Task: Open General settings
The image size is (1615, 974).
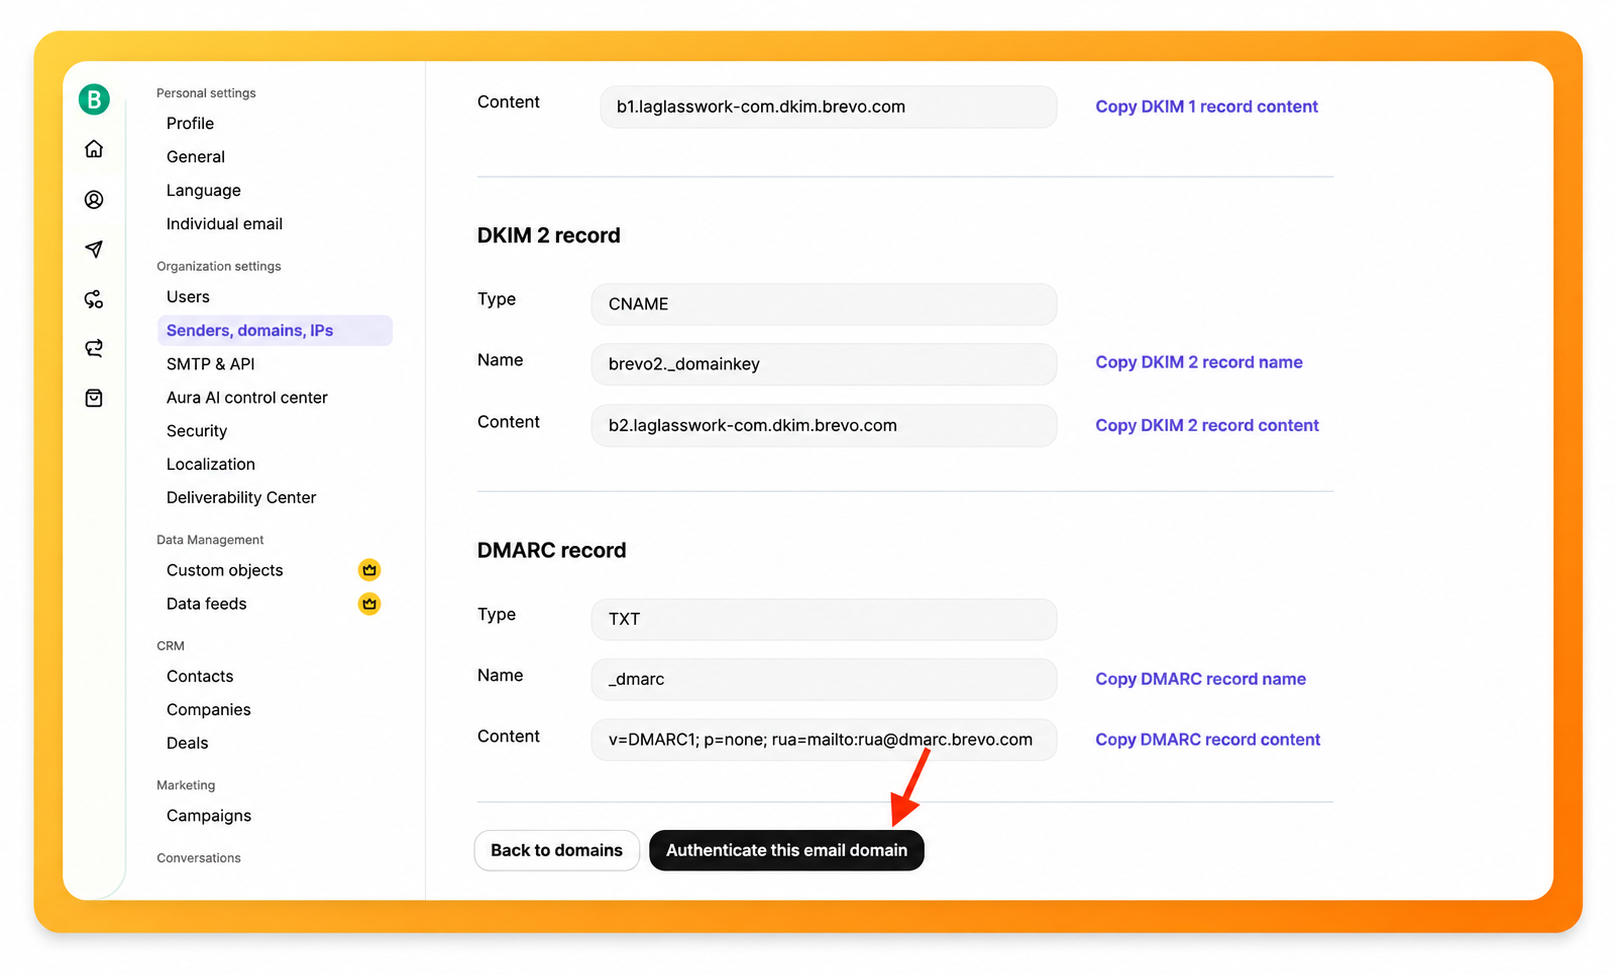Action: [x=196, y=157]
